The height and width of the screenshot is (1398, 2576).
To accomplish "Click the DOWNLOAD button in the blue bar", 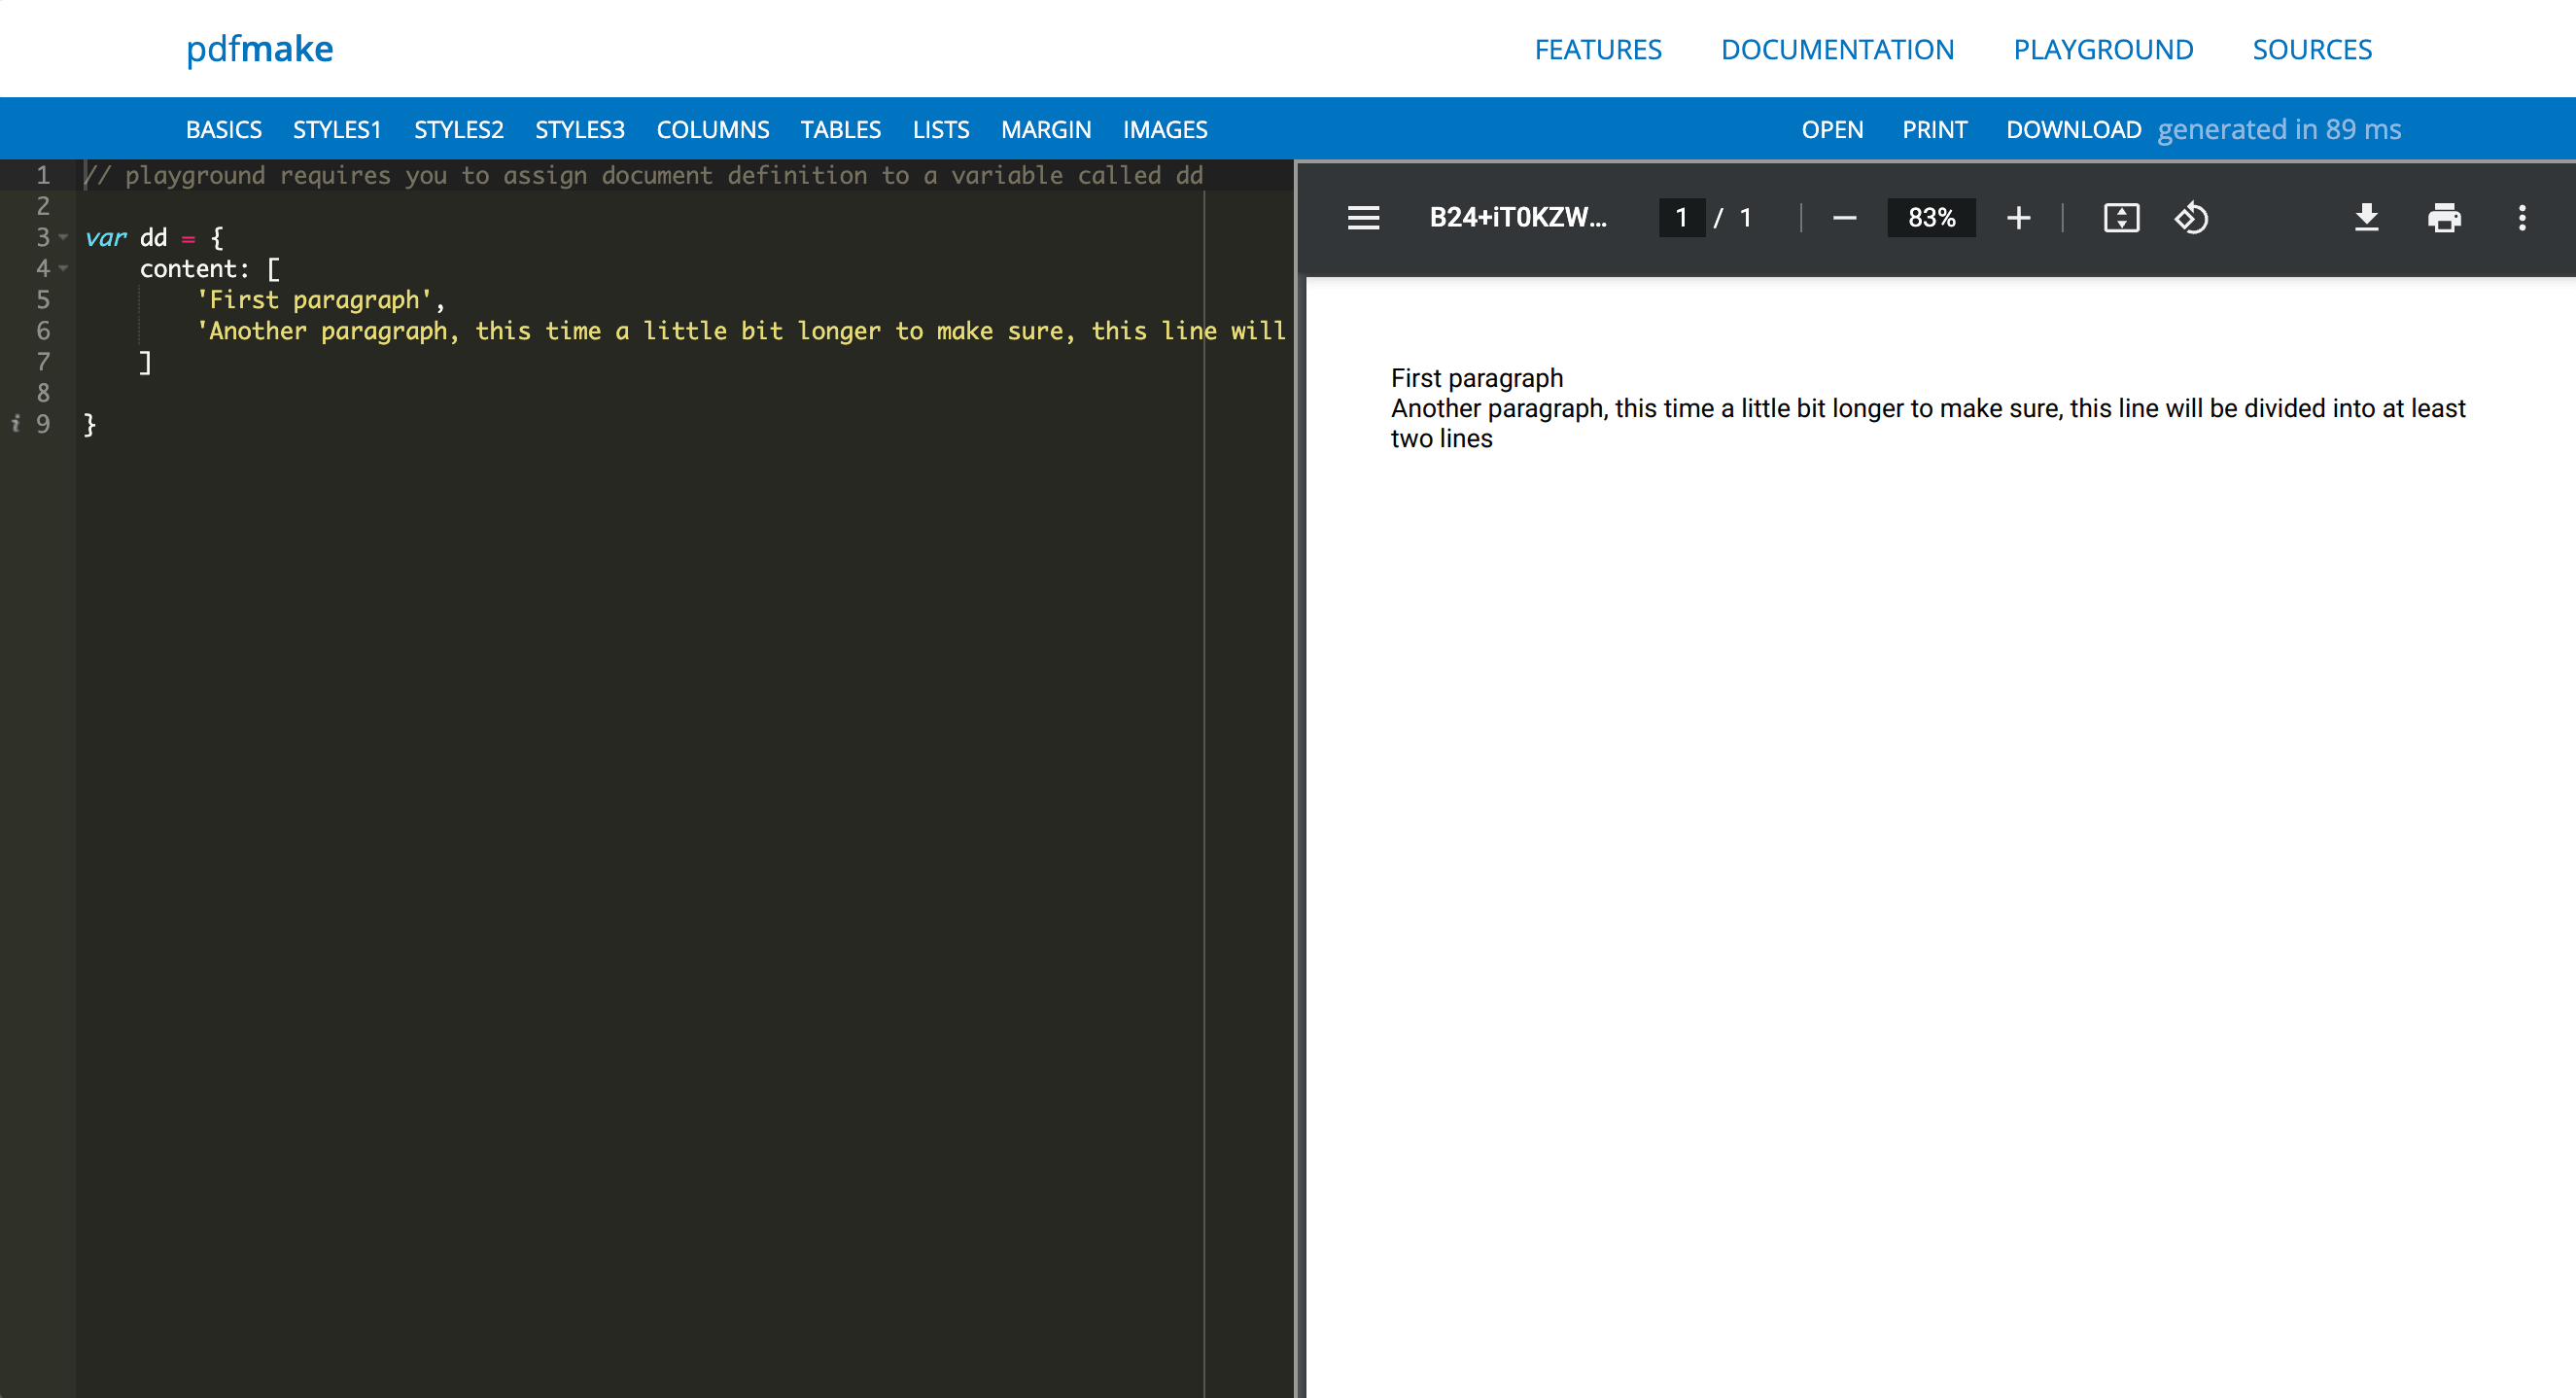I will click(2073, 130).
